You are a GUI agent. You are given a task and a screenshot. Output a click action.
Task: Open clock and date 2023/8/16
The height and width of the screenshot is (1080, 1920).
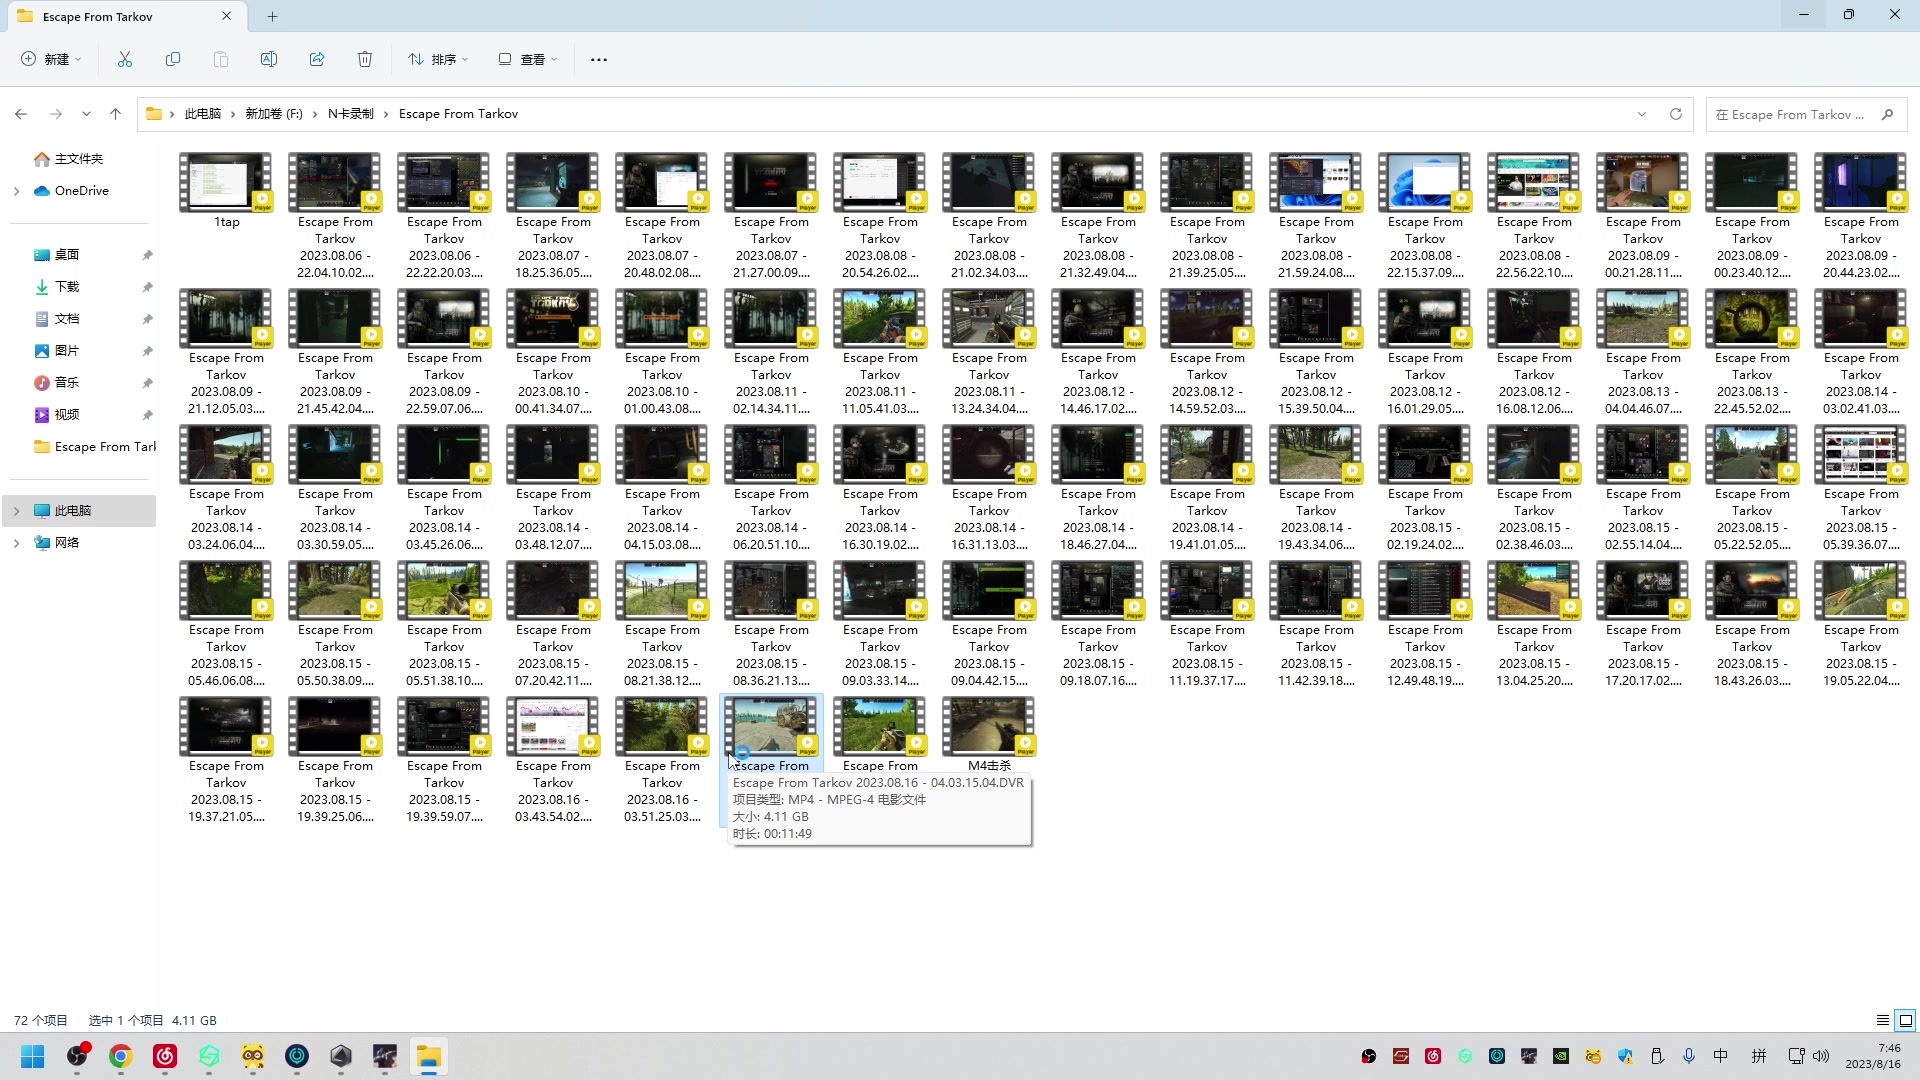point(1873,1056)
